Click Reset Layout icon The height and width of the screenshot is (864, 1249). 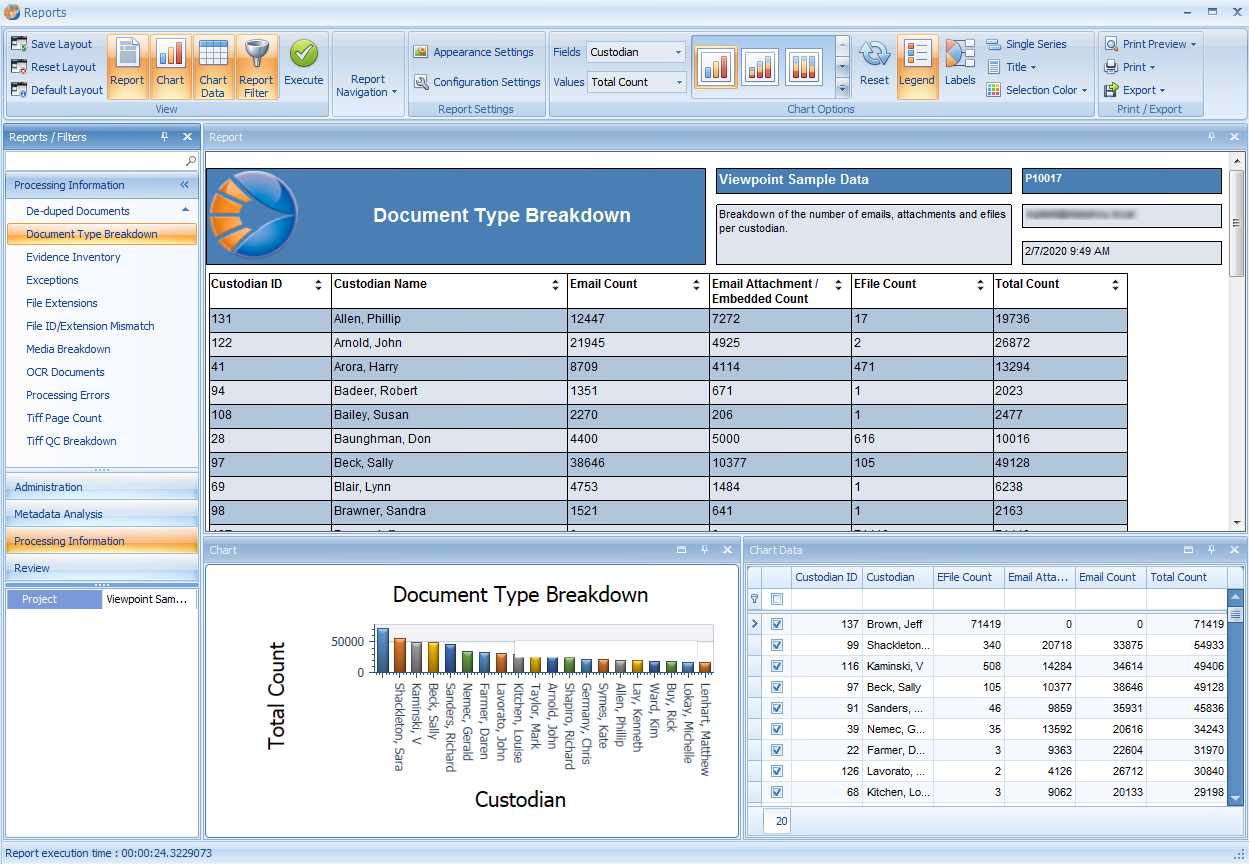19,67
